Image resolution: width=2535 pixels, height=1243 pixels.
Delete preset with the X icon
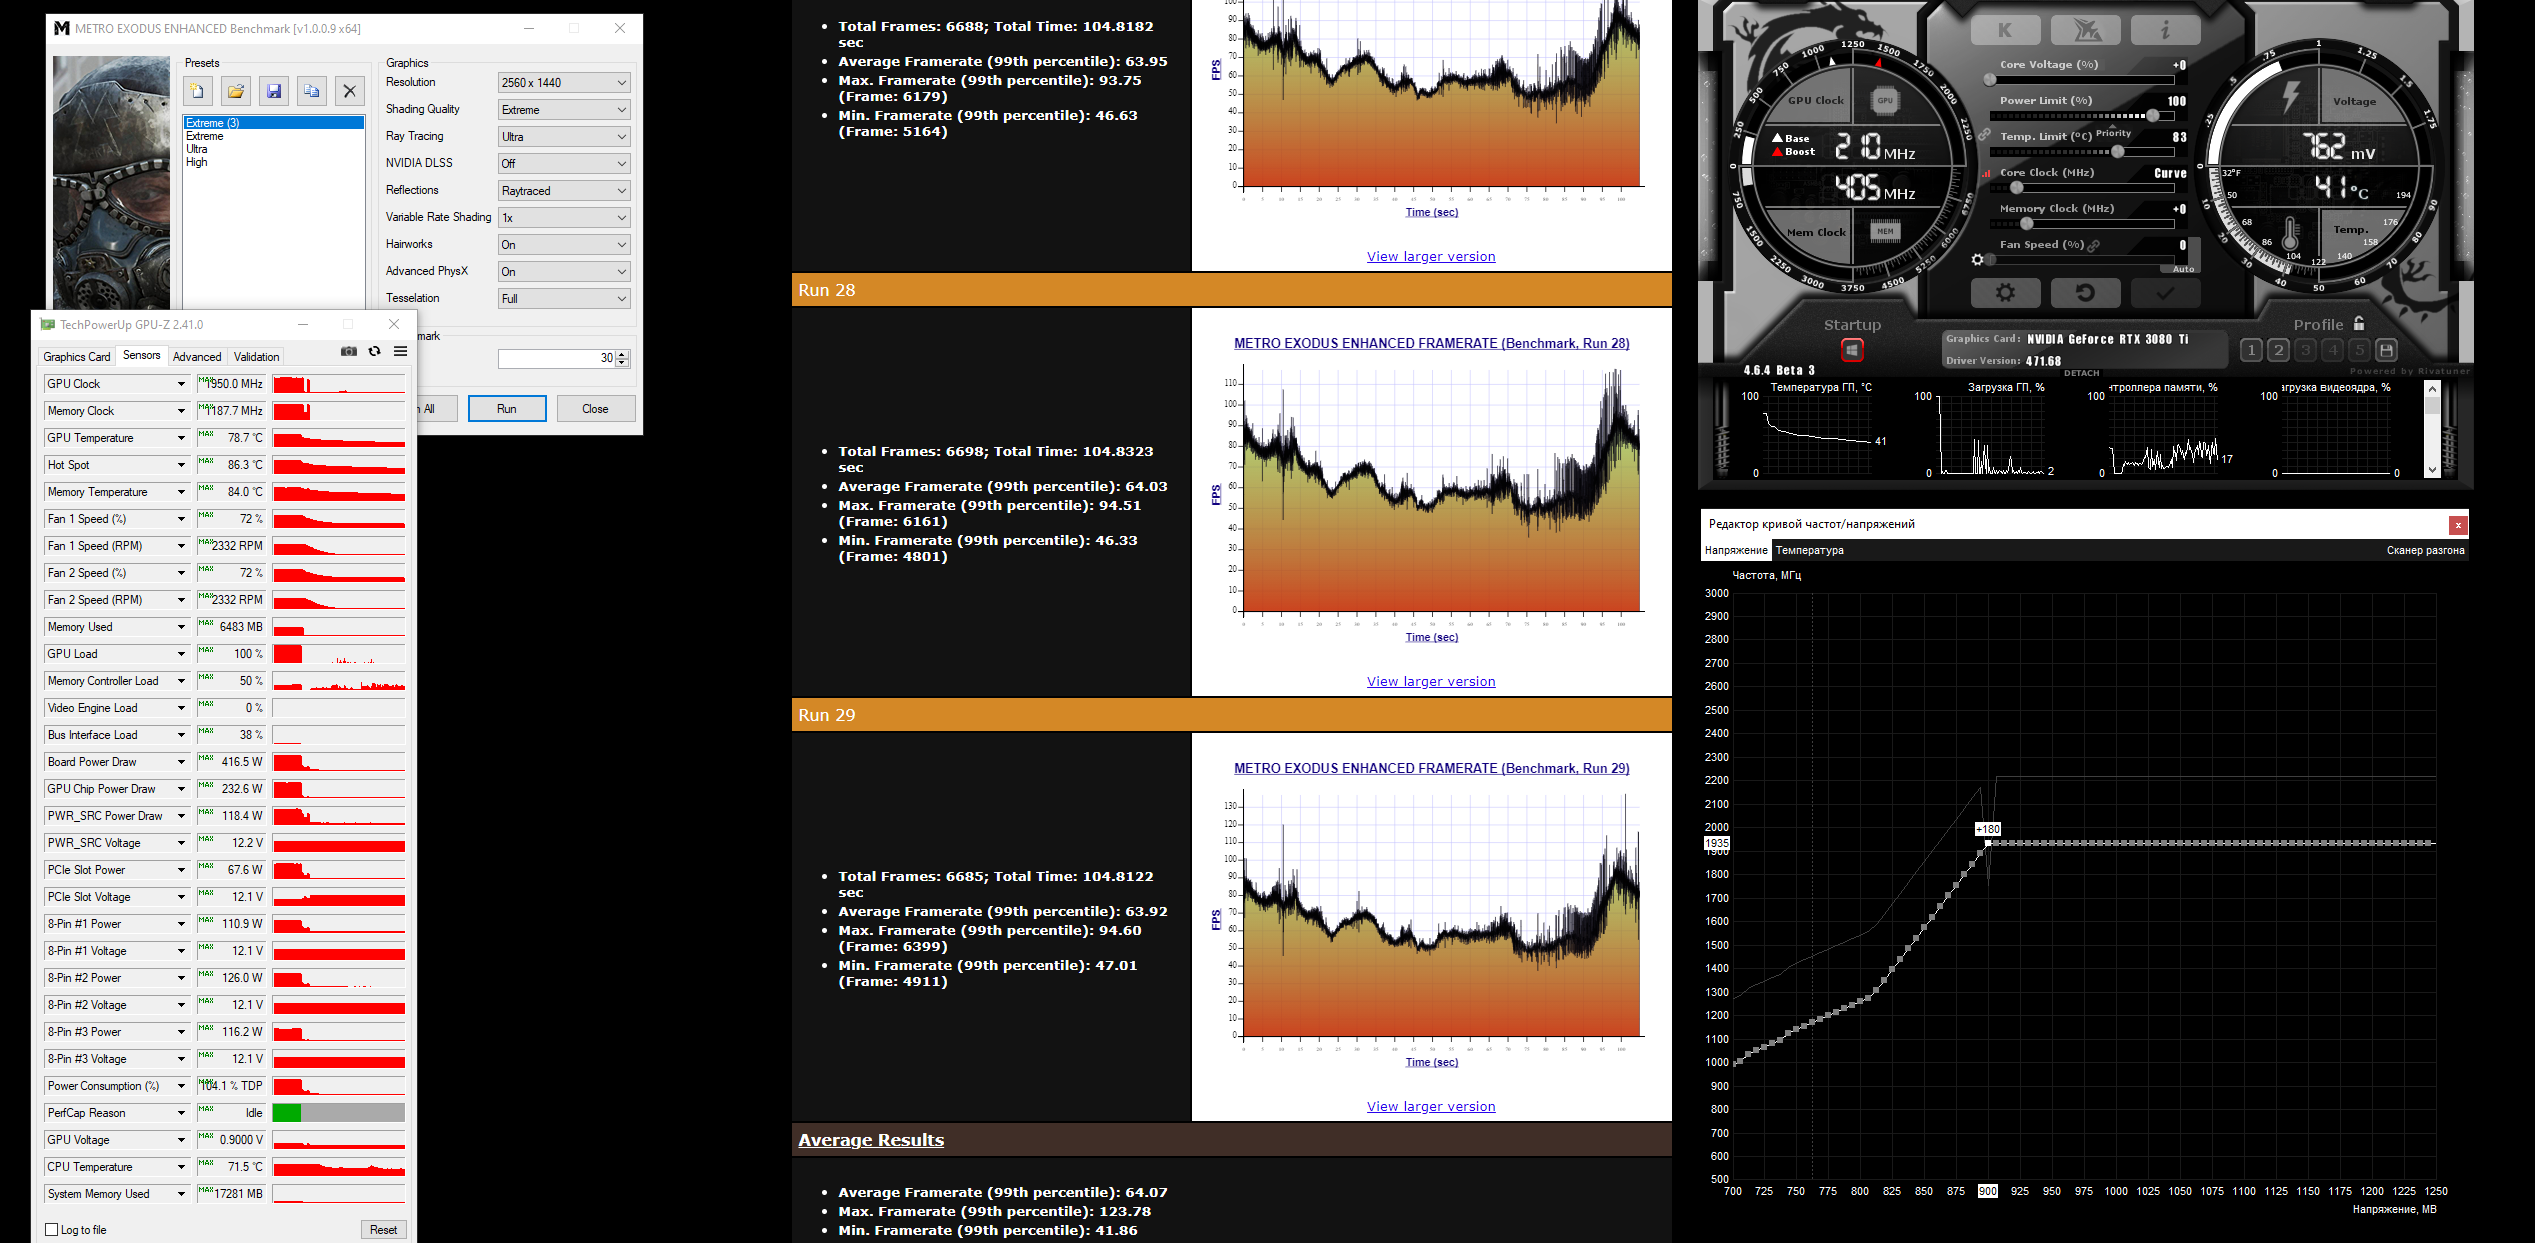pos(349,91)
